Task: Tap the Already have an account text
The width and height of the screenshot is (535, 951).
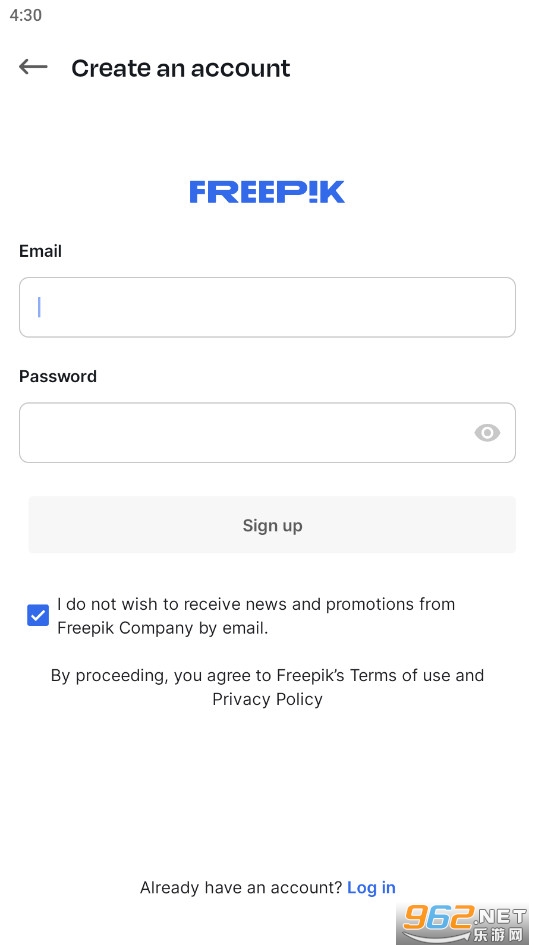Action: pos(241,888)
